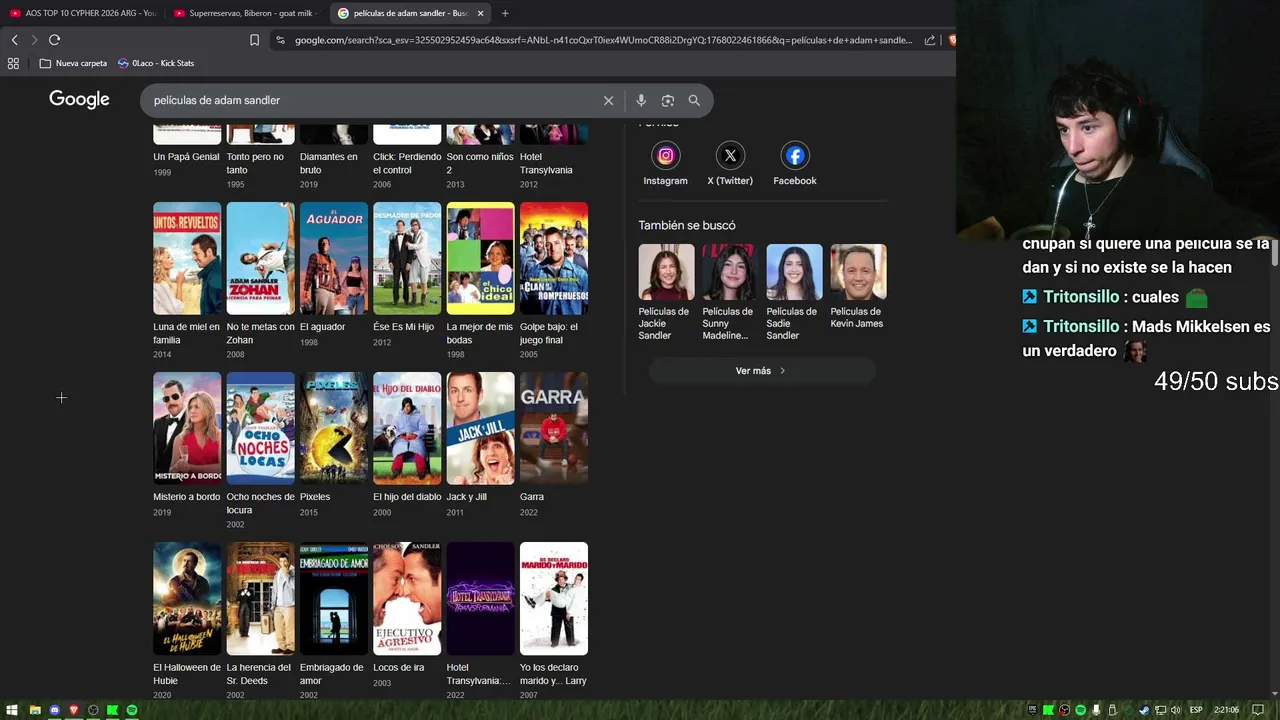
Task: Open Películas de Sadie Sandler suggestion
Action: [794, 292]
